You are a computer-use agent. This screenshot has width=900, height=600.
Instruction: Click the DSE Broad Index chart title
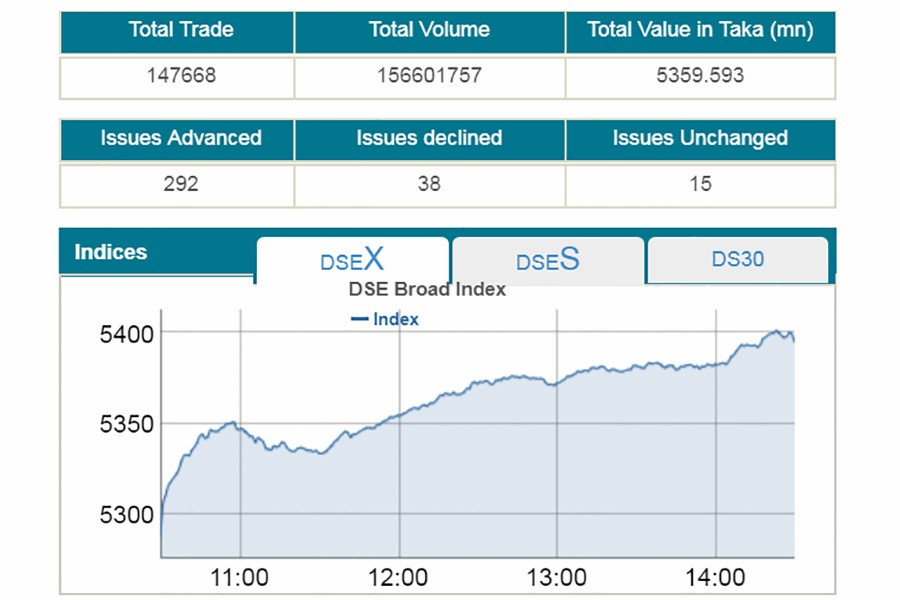[x=427, y=290]
